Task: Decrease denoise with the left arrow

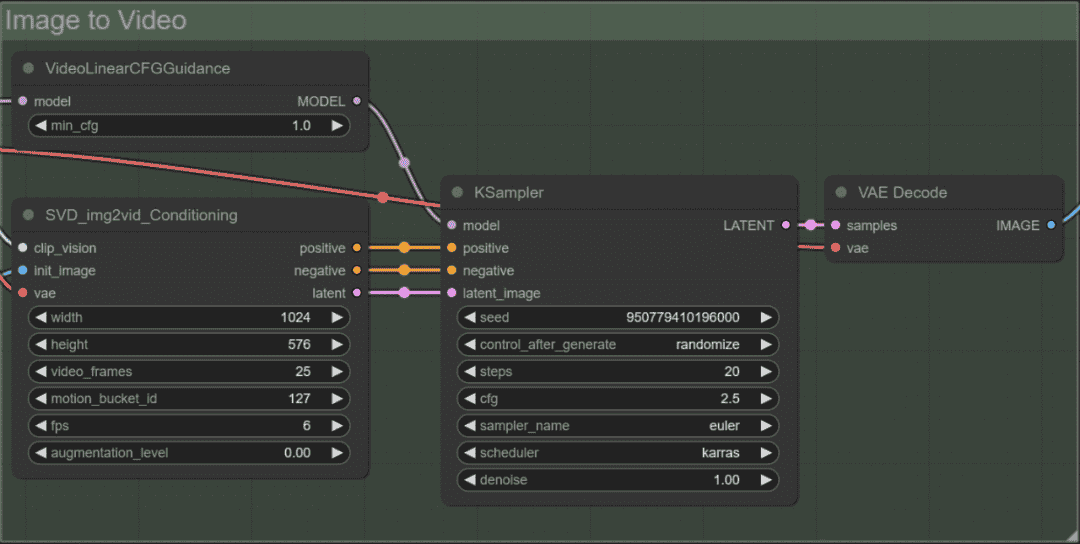Action: (470, 480)
